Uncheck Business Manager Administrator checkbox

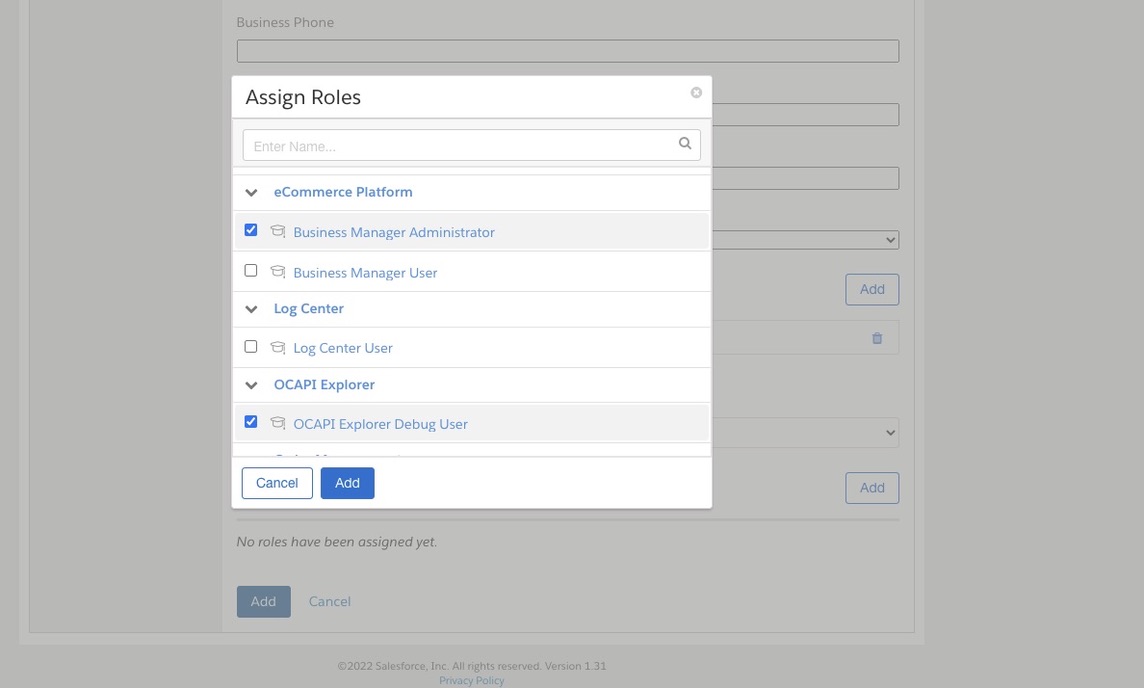point(251,230)
